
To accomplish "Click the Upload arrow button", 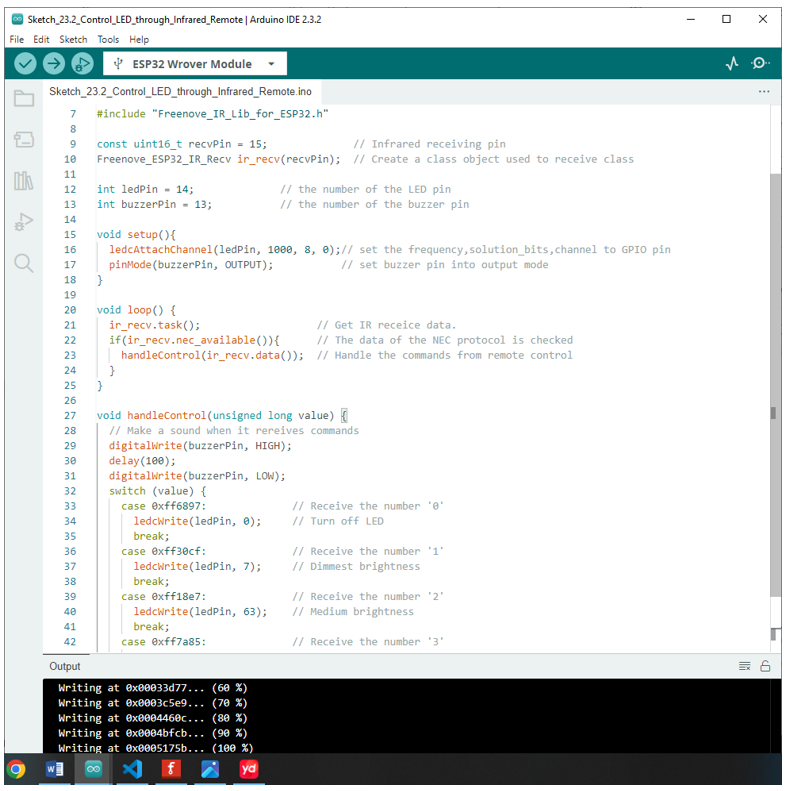I will [53, 64].
